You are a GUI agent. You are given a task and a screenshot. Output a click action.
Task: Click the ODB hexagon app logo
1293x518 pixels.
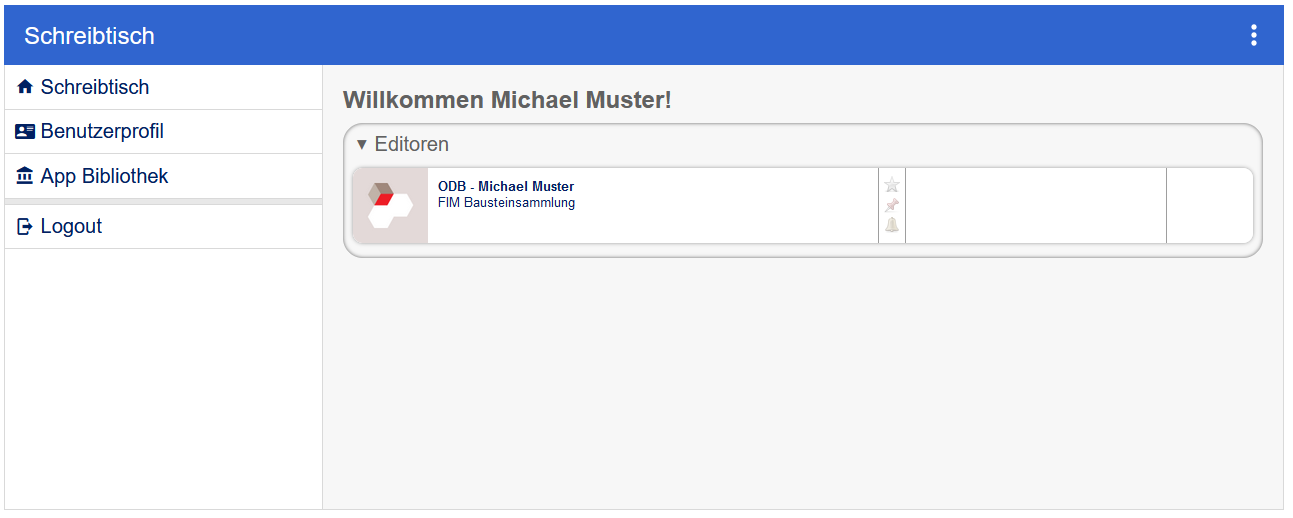pyautogui.click(x=390, y=205)
